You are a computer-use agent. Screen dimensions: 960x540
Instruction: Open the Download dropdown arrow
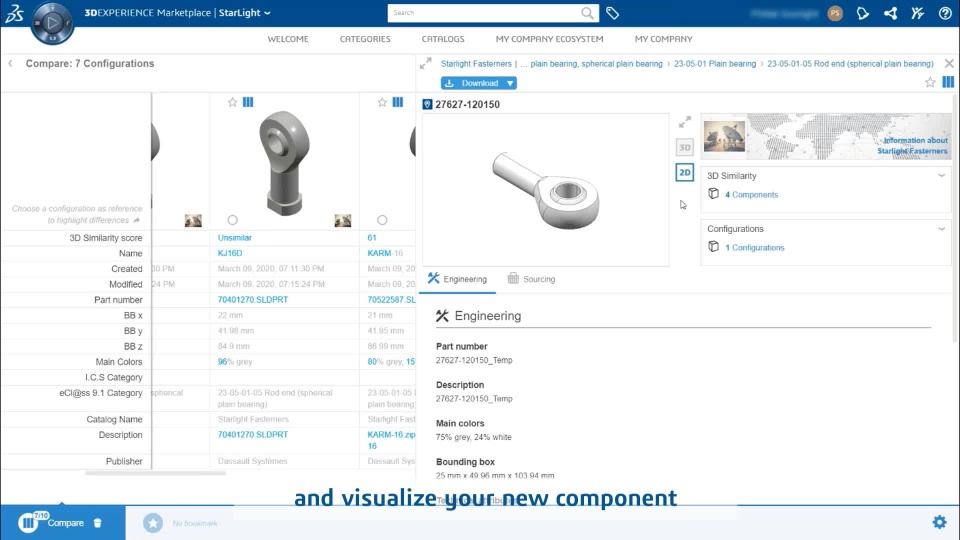pyautogui.click(x=510, y=83)
